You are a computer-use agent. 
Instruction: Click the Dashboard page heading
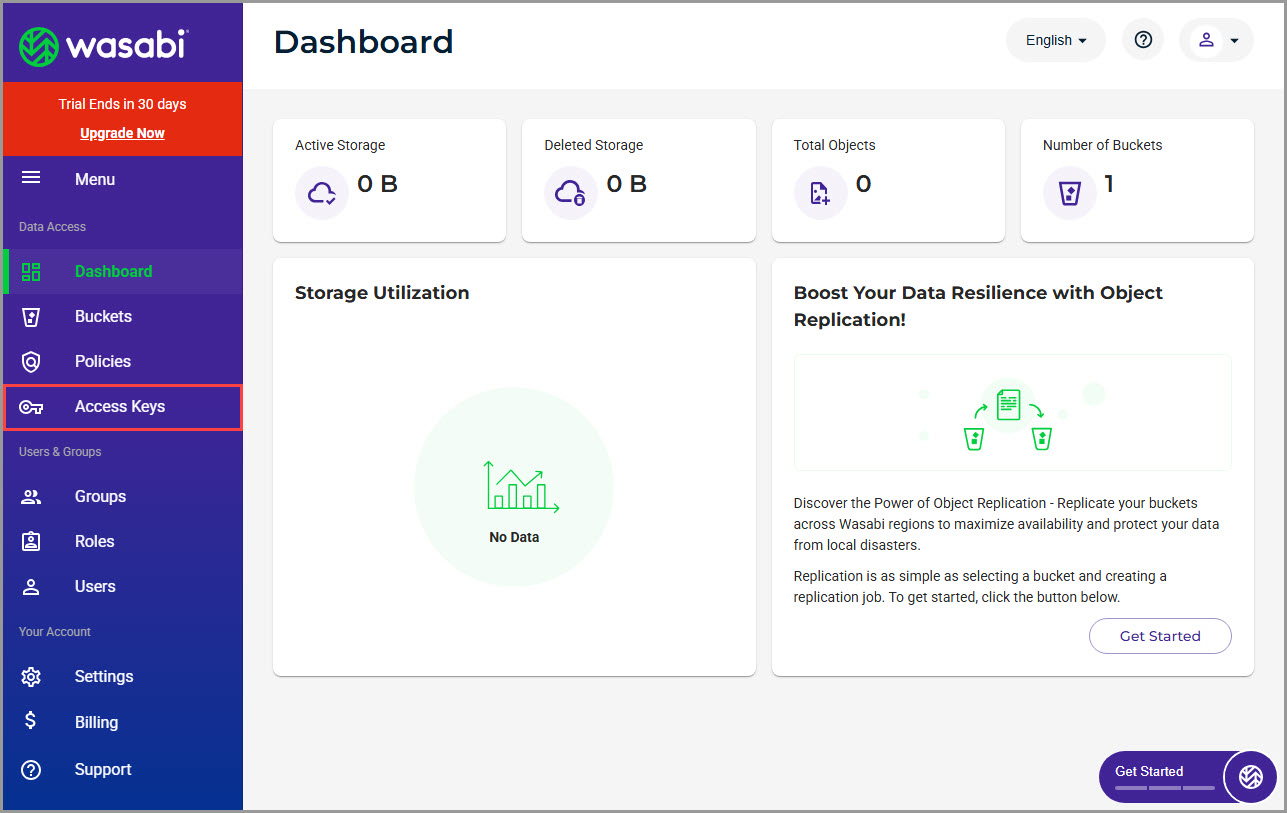363,42
